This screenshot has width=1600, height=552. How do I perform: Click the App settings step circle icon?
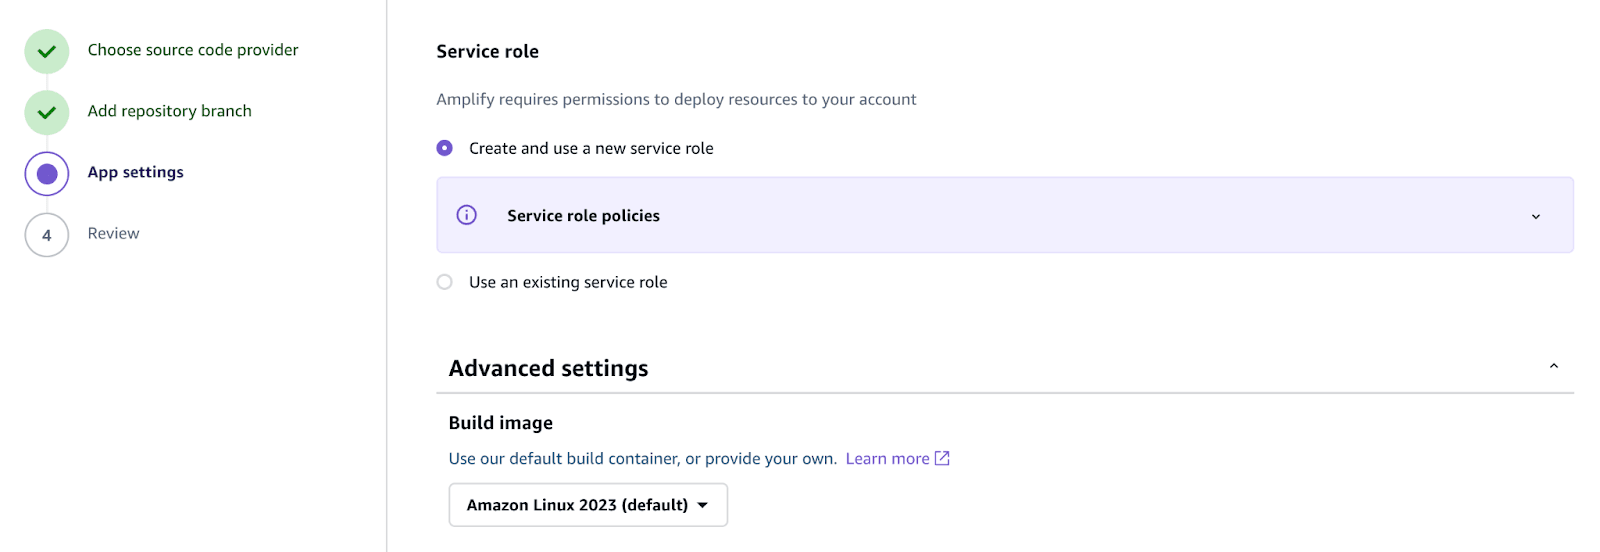46,174
